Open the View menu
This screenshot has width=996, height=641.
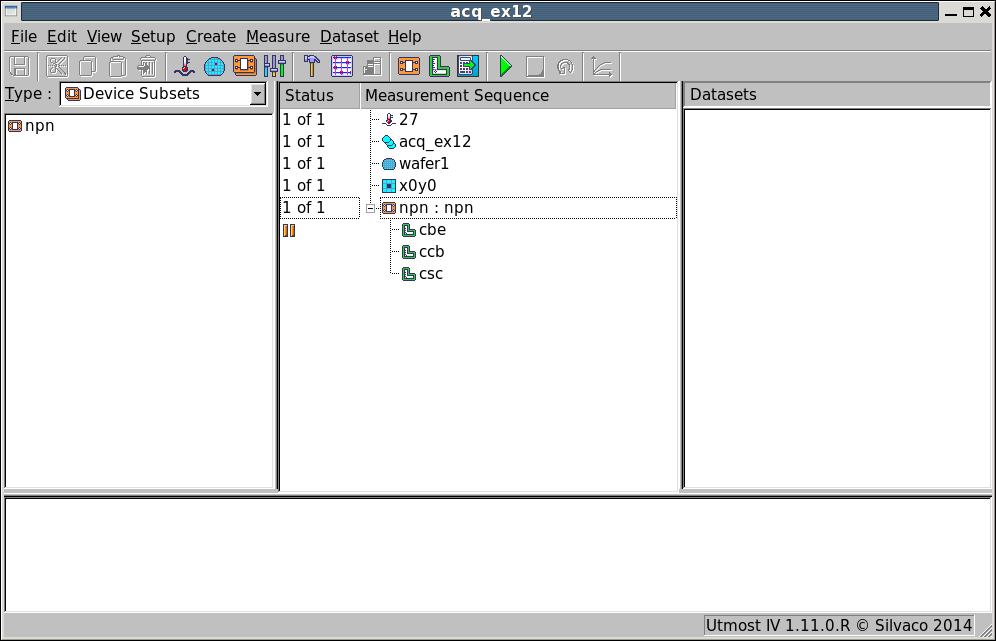(104, 37)
